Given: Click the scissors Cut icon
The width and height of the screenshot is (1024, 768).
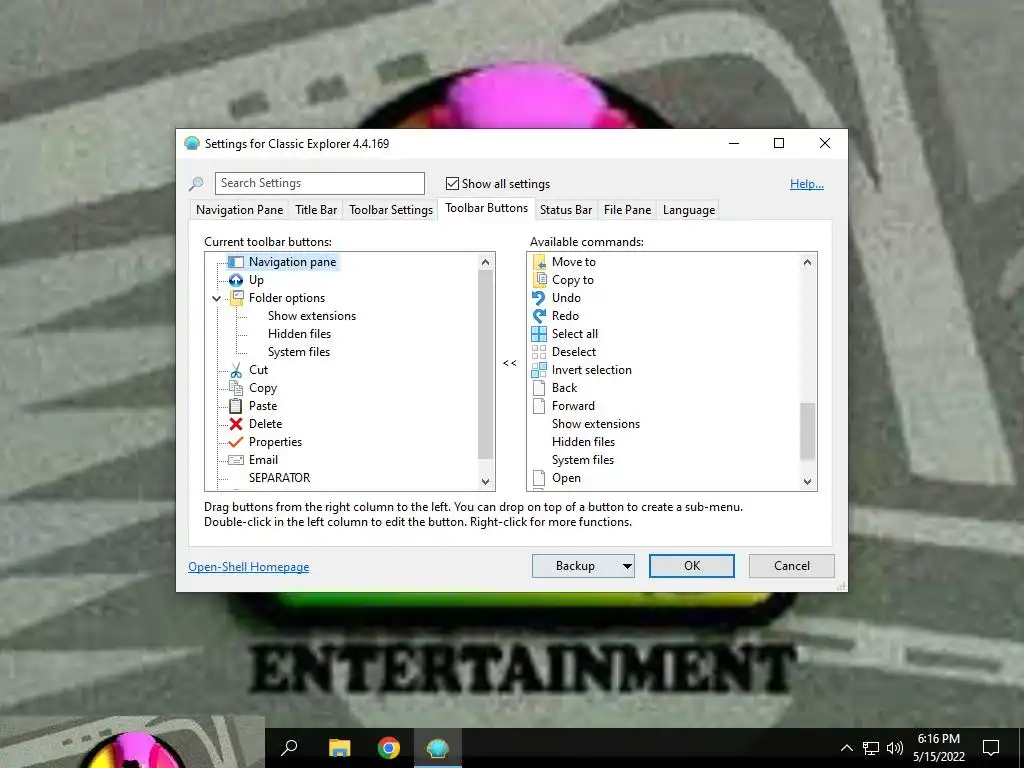Looking at the screenshot, I should tap(236, 370).
